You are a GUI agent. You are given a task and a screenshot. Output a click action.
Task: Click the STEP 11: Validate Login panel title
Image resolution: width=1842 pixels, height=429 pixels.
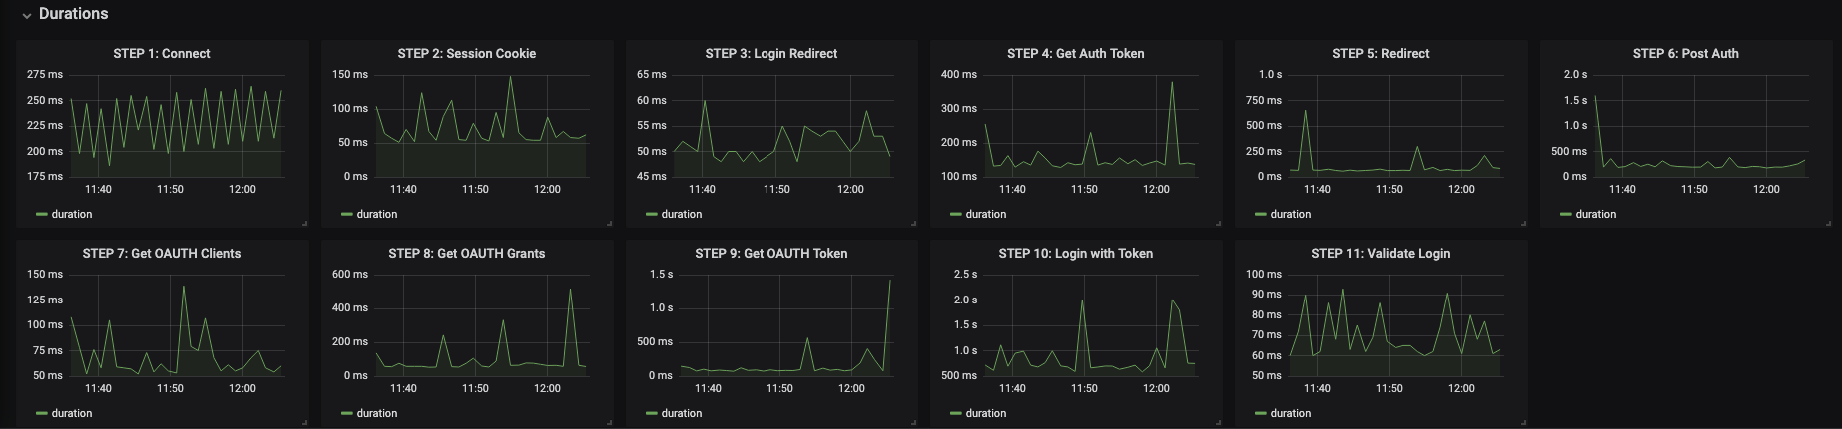(1380, 254)
